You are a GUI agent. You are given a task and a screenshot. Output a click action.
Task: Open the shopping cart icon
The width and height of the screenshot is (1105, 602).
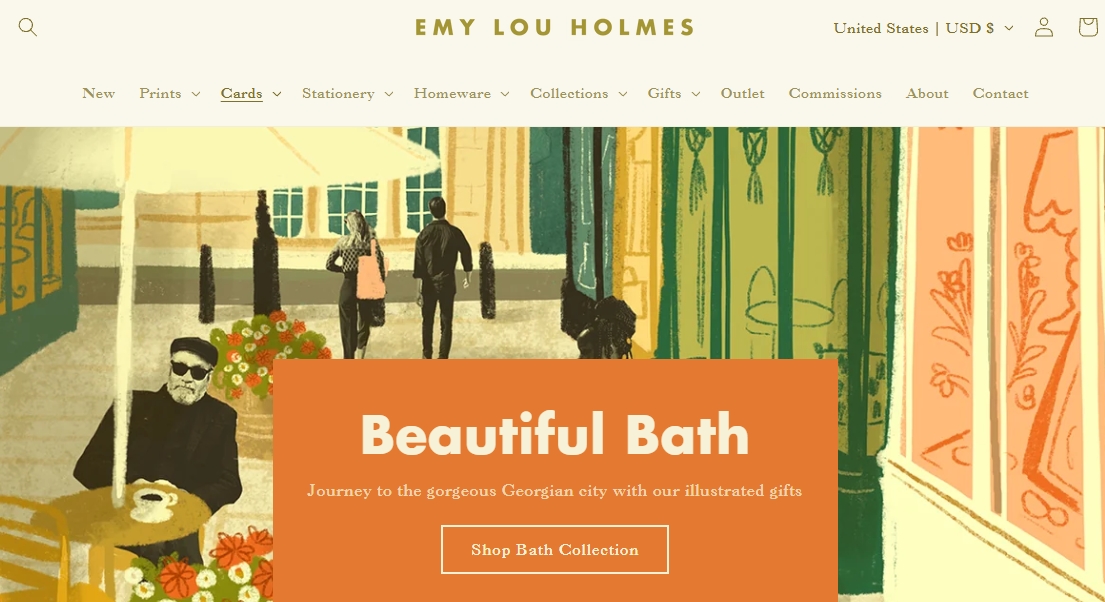[1088, 27]
